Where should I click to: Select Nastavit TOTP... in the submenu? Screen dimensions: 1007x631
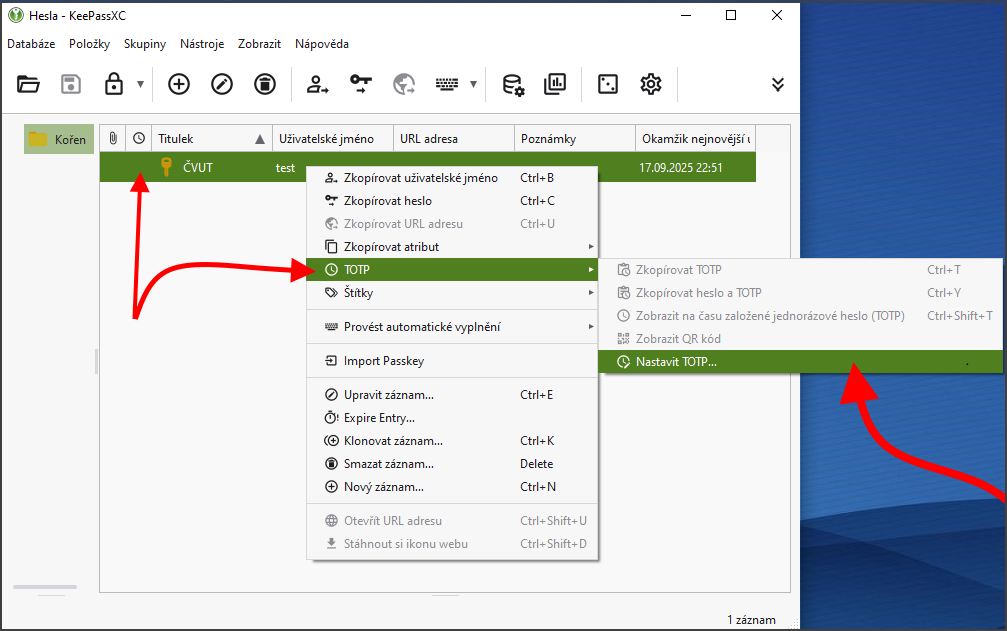676,362
